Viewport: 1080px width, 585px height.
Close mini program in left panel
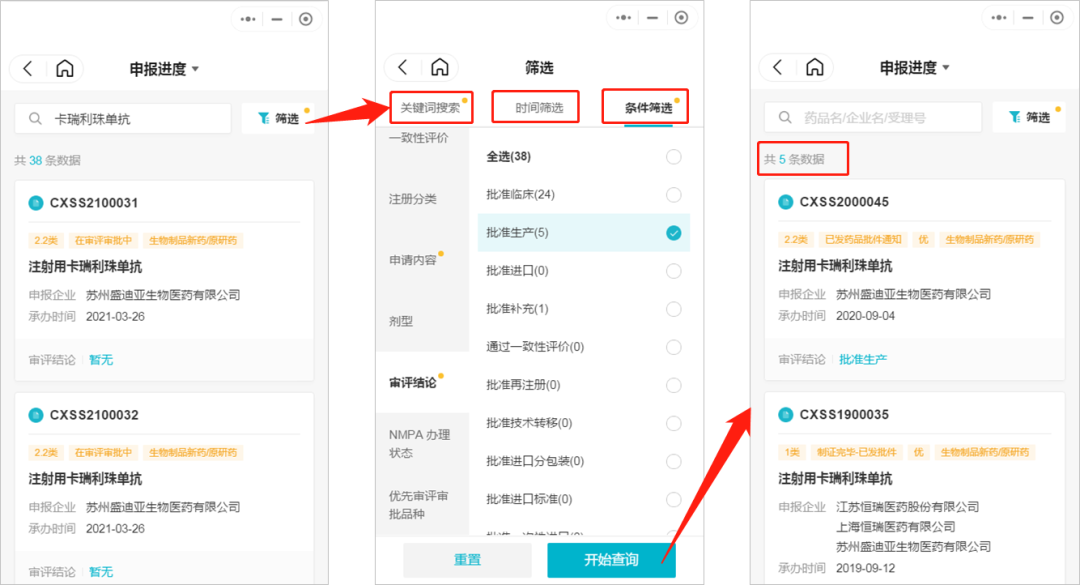[x=306, y=19]
